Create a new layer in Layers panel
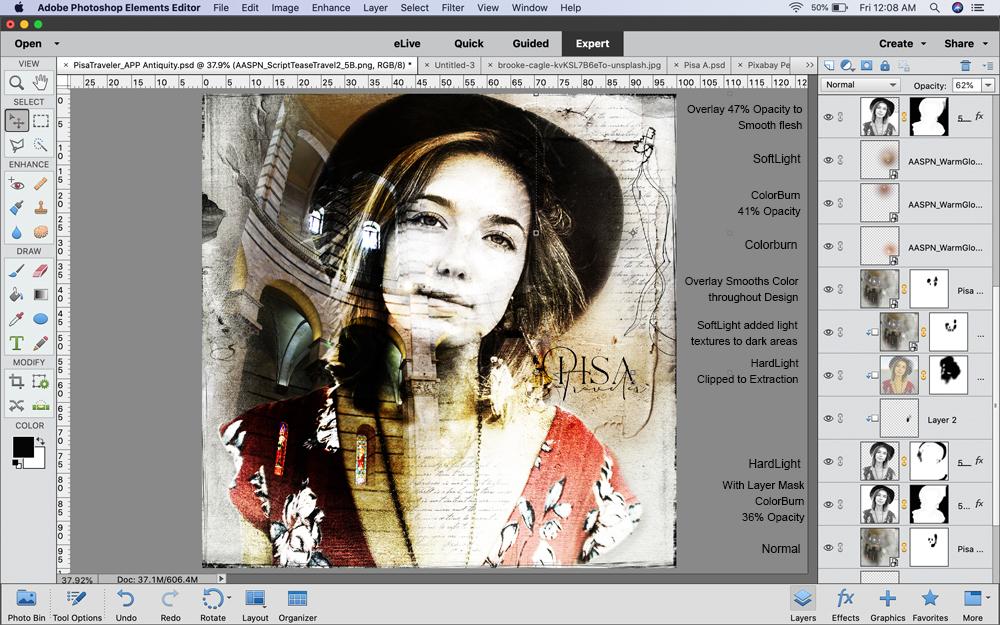Viewport: 1000px width, 625px height. click(828, 66)
